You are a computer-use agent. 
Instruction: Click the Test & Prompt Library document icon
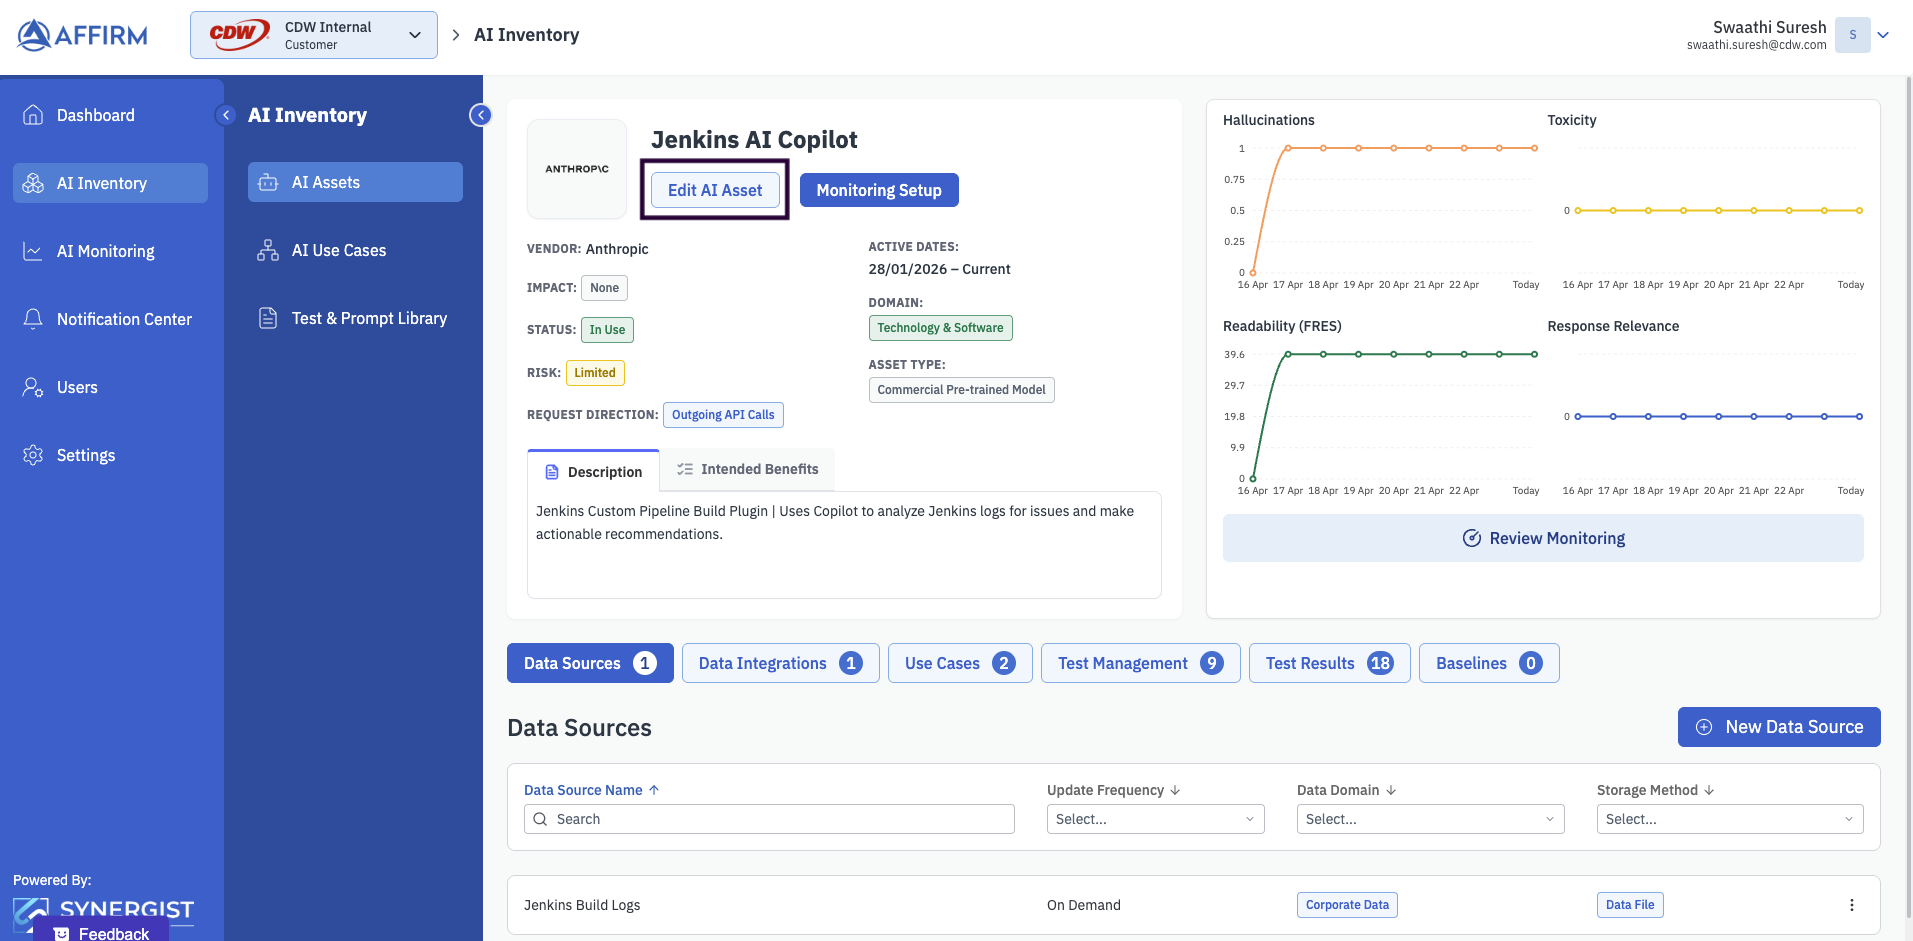(x=268, y=318)
